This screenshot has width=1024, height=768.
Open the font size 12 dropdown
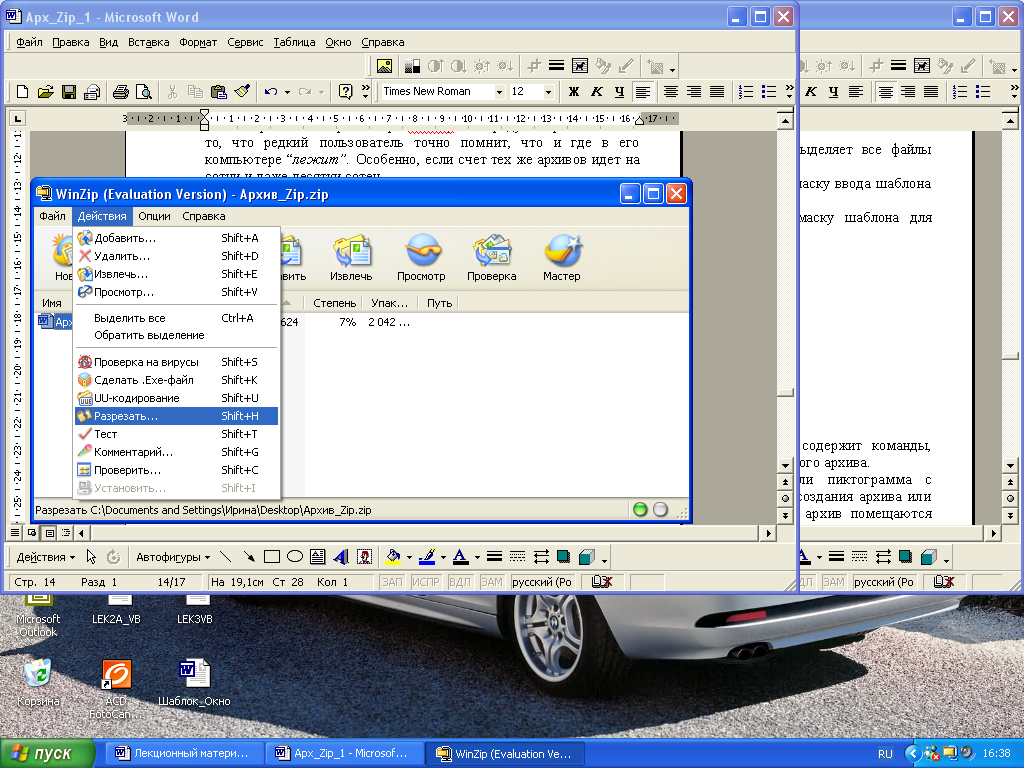coord(549,92)
